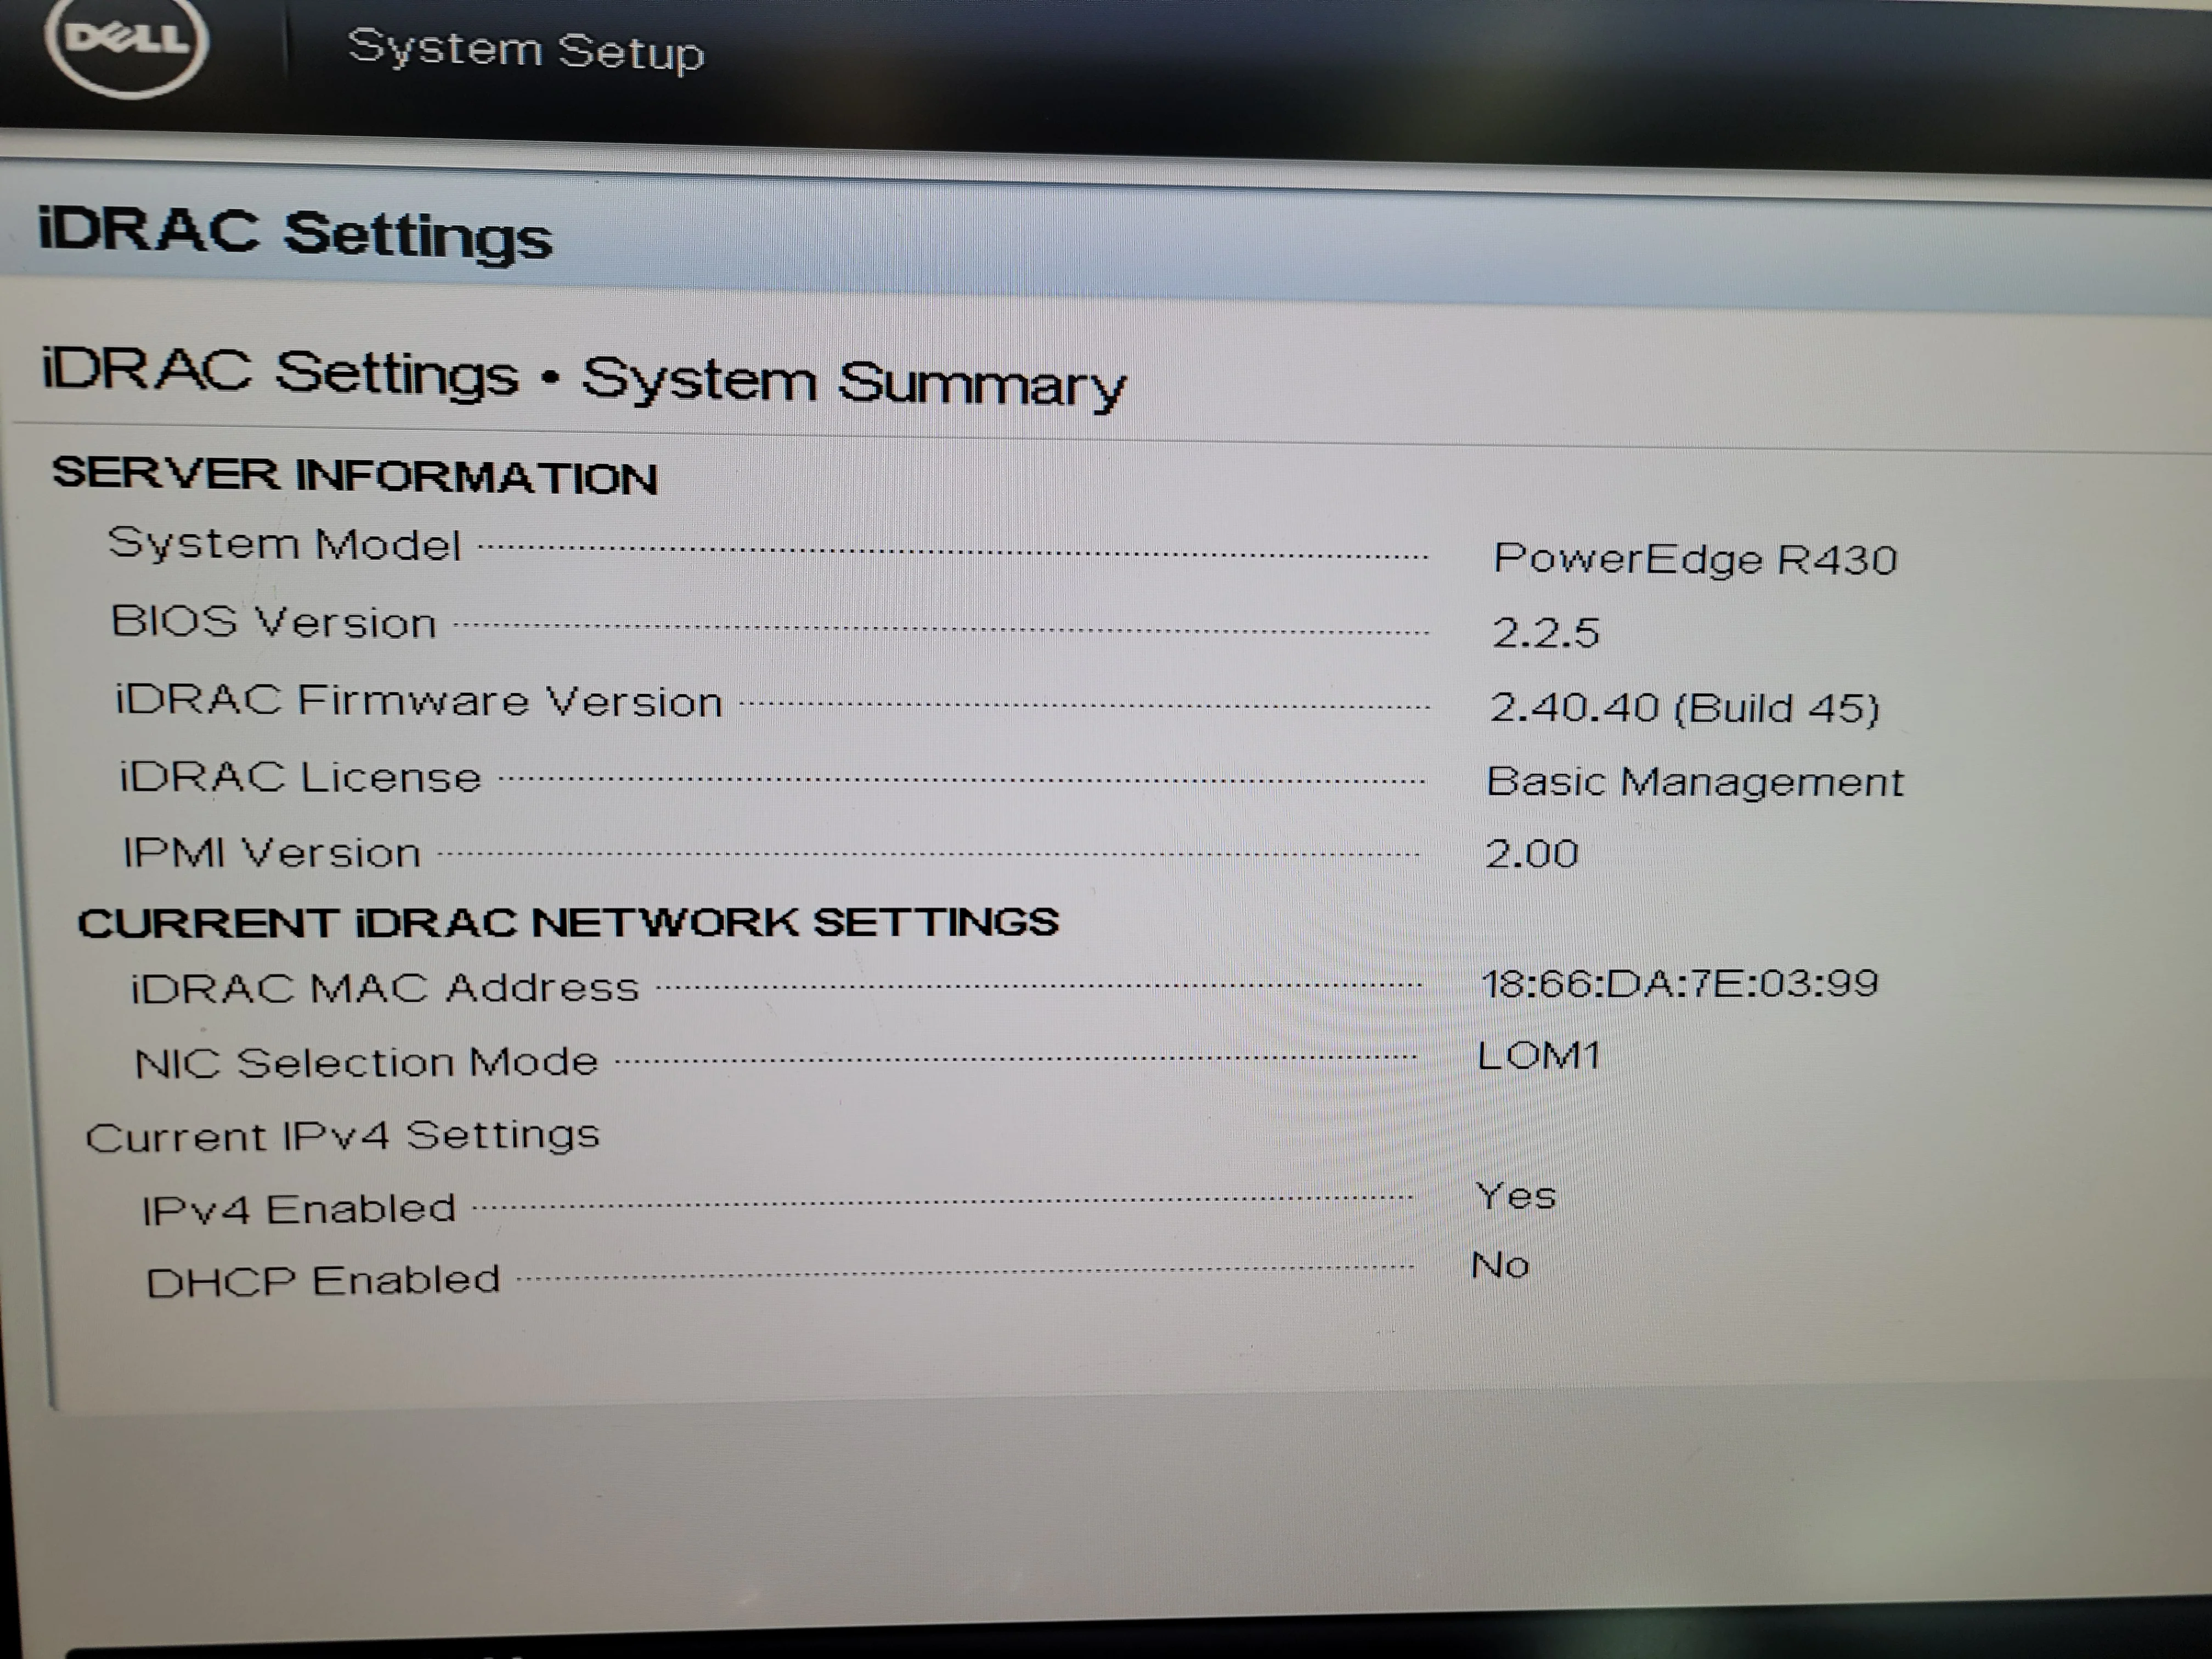Viewport: 2212px width, 1659px height.
Task: Click the LOM1 value
Action: click(1538, 1056)
